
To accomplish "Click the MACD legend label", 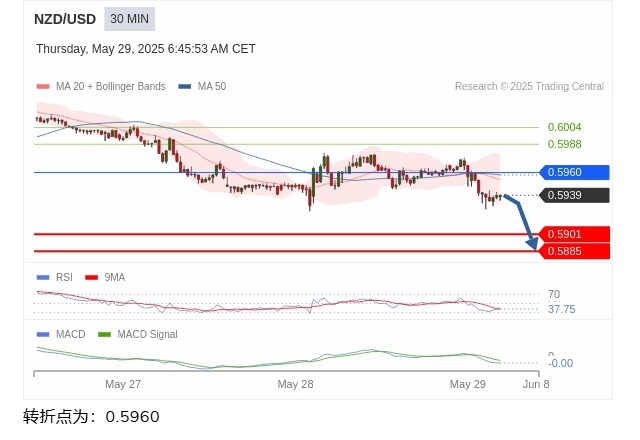I will coord(71,335).
